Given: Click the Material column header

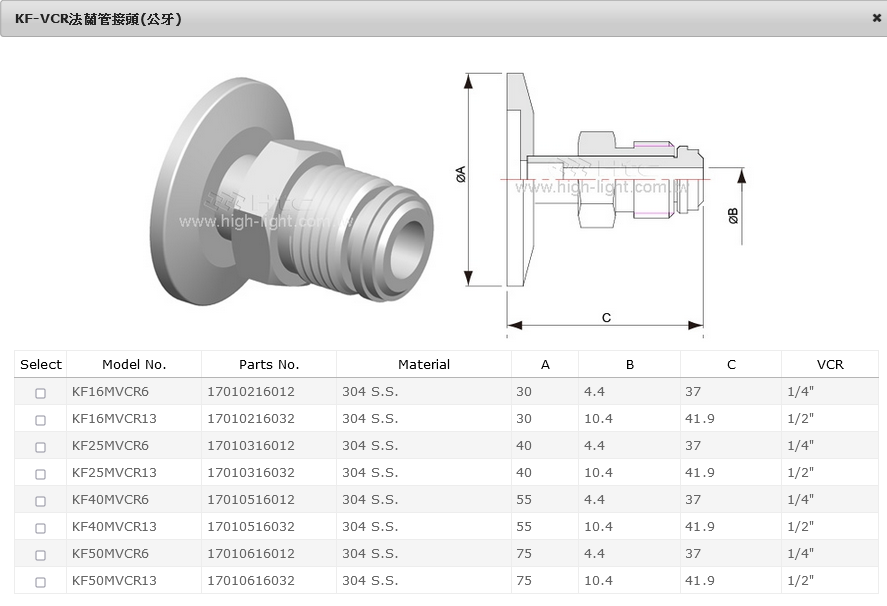Looking at the screenshot, I should coord(424,365).
